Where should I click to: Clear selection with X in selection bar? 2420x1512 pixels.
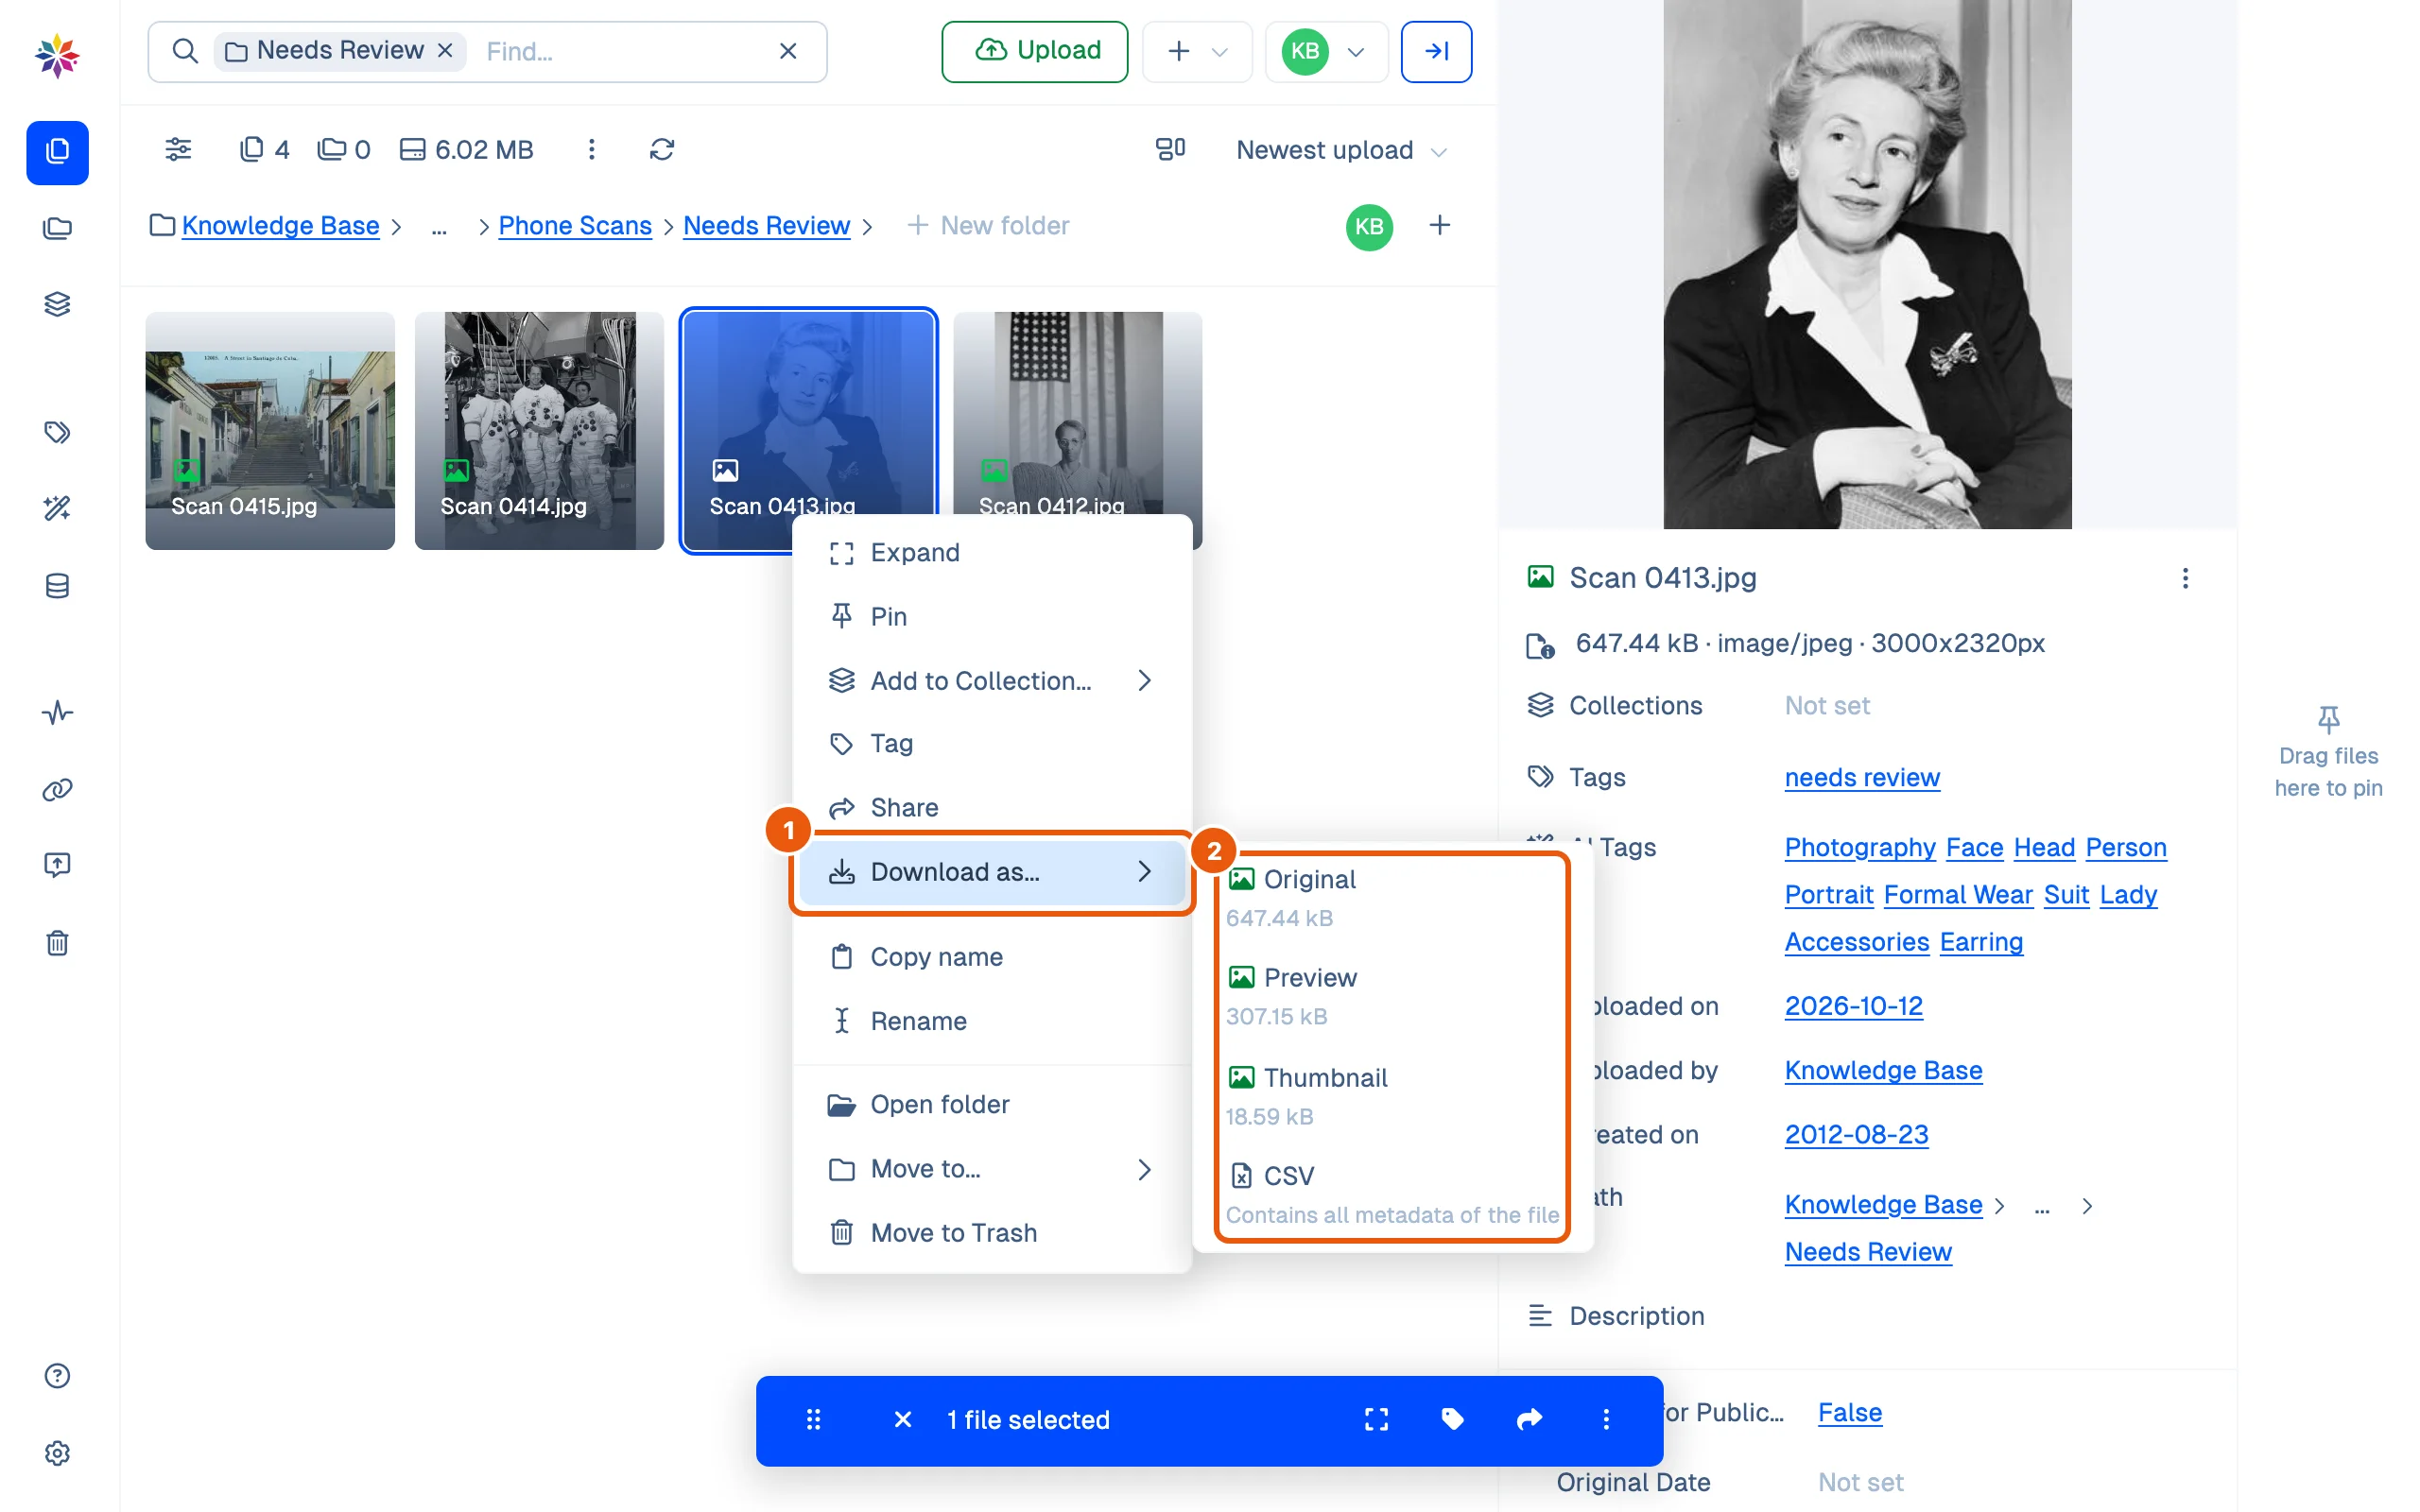click(x=902, y=1419)
